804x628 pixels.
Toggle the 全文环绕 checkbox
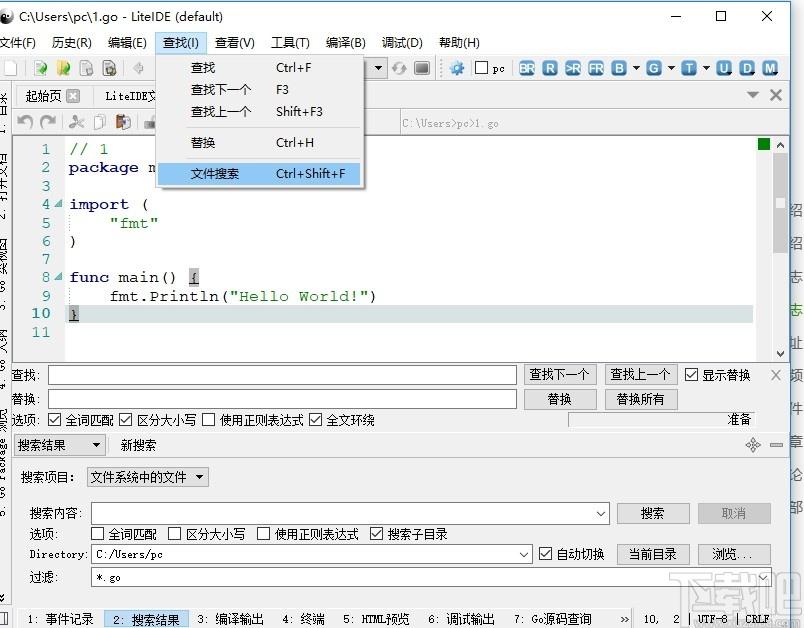click(x=315, y=420)
